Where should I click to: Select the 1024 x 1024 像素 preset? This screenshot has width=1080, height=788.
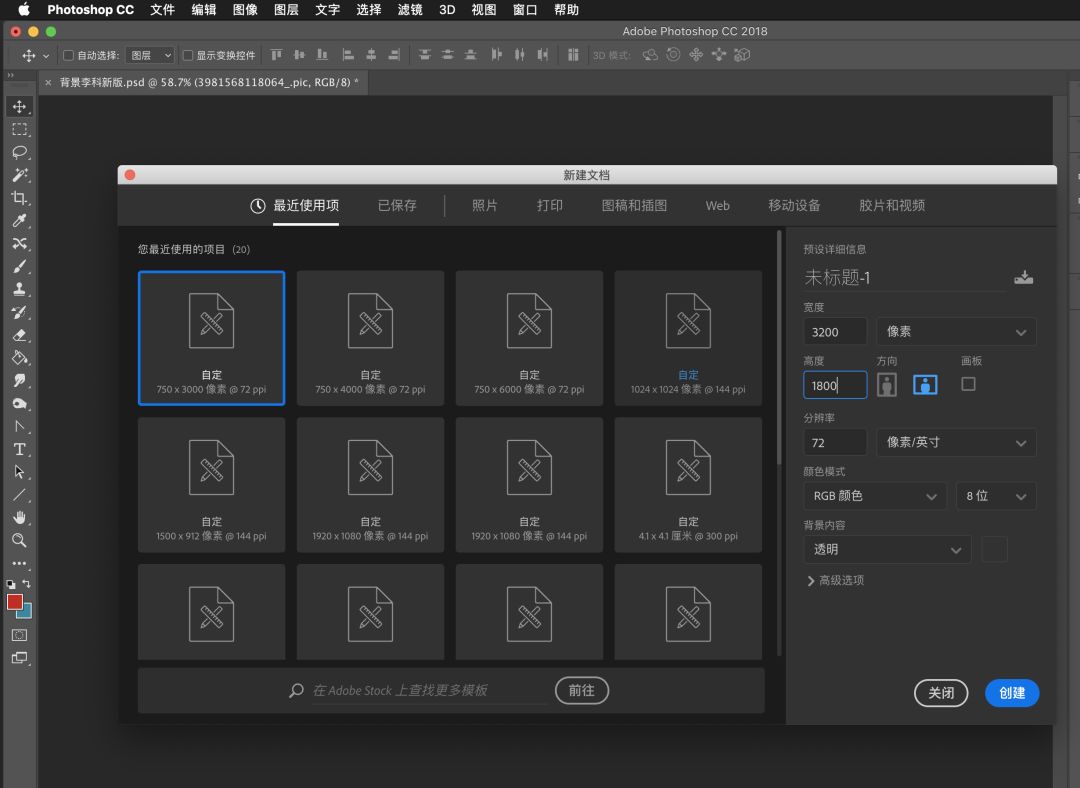click(x=688, y=338)
